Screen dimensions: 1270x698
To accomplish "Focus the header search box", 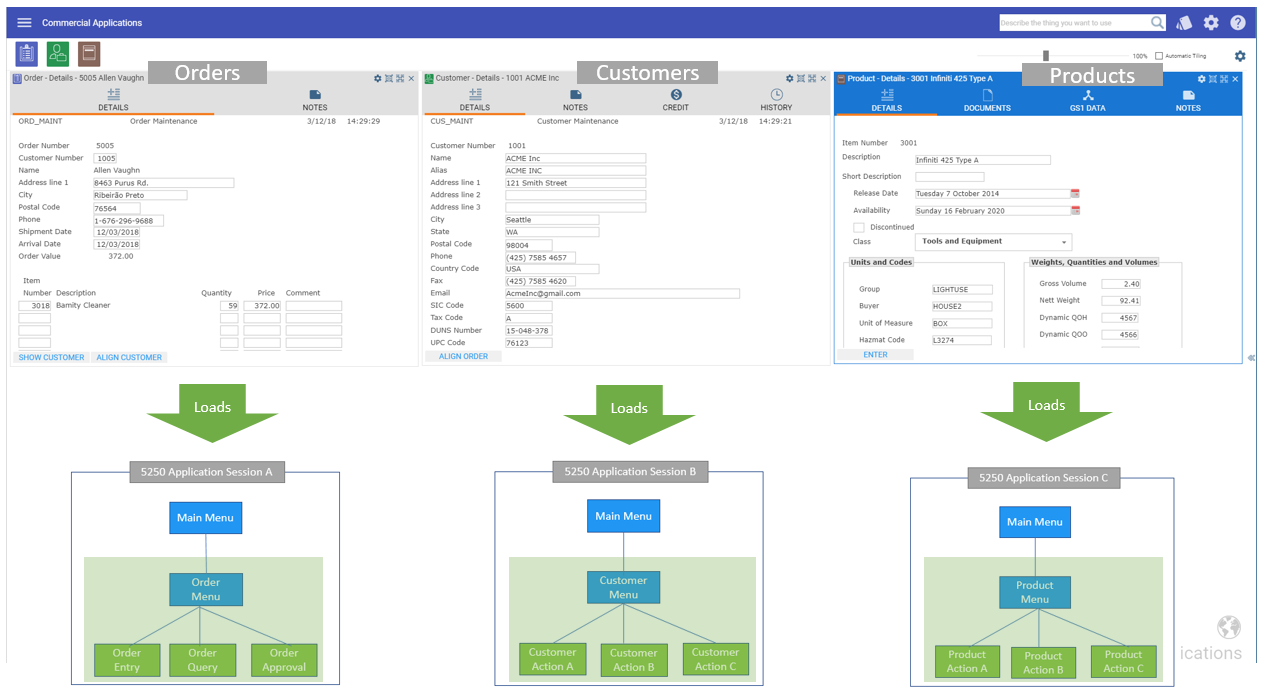I will (x=1074, y=23).
